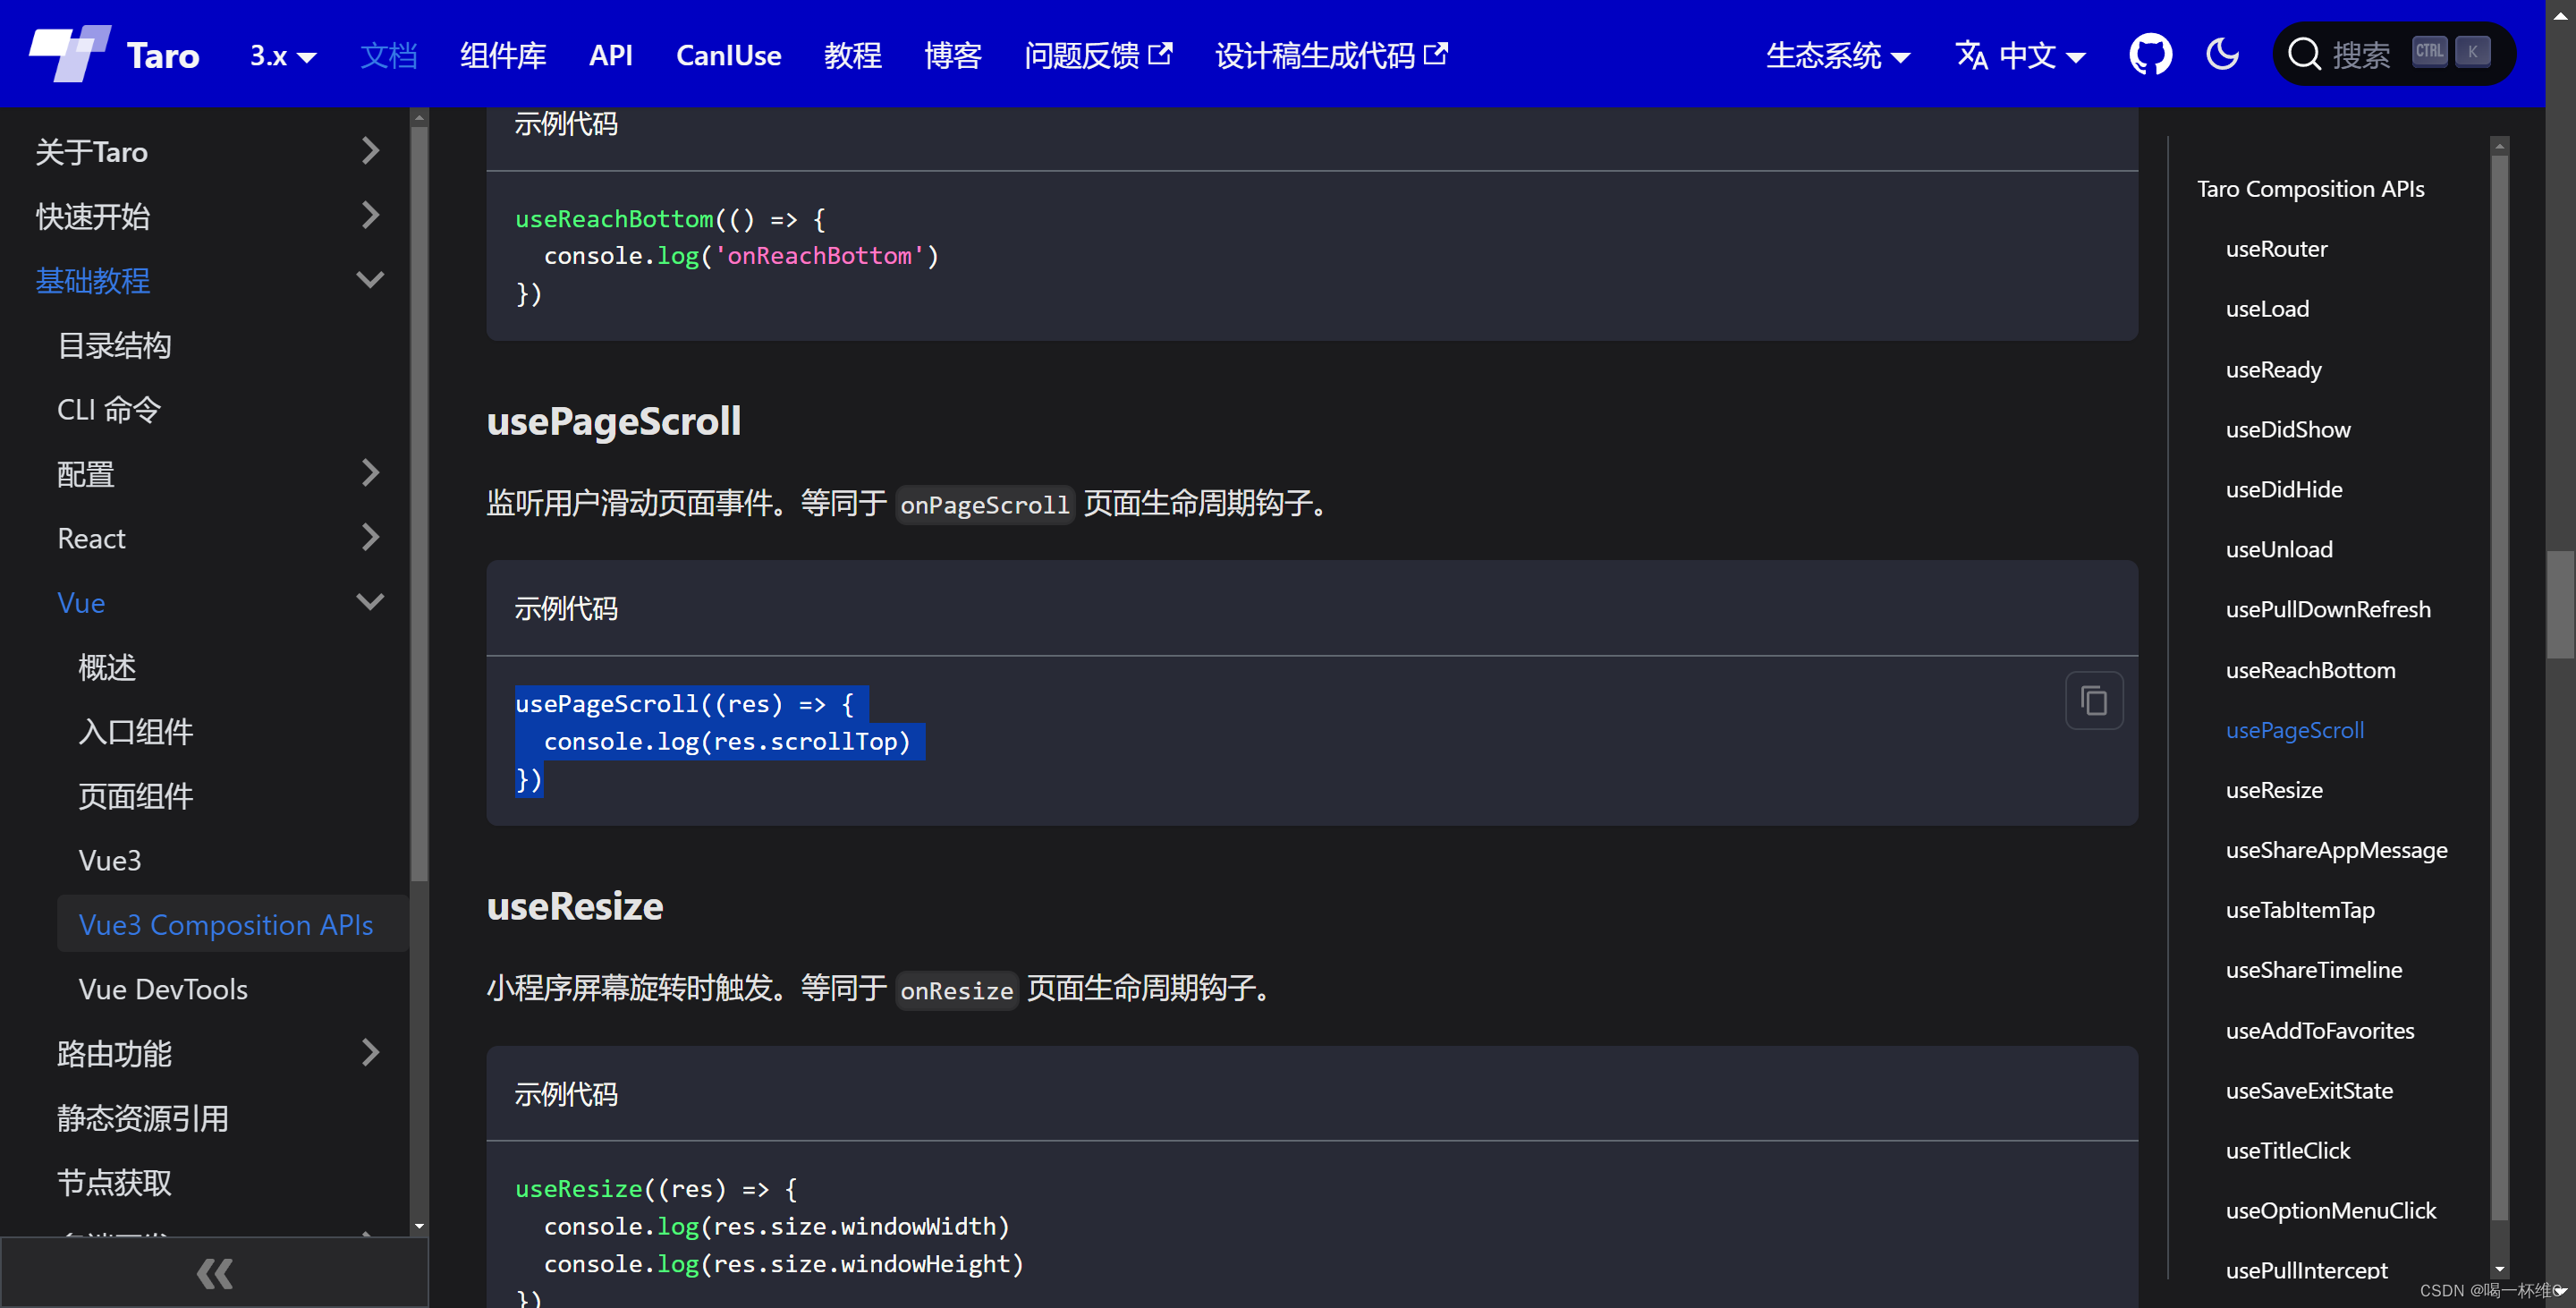This screenshot has height=1308, width=2576.
Task: Expand the React section in sidebar
Action: 371,538
